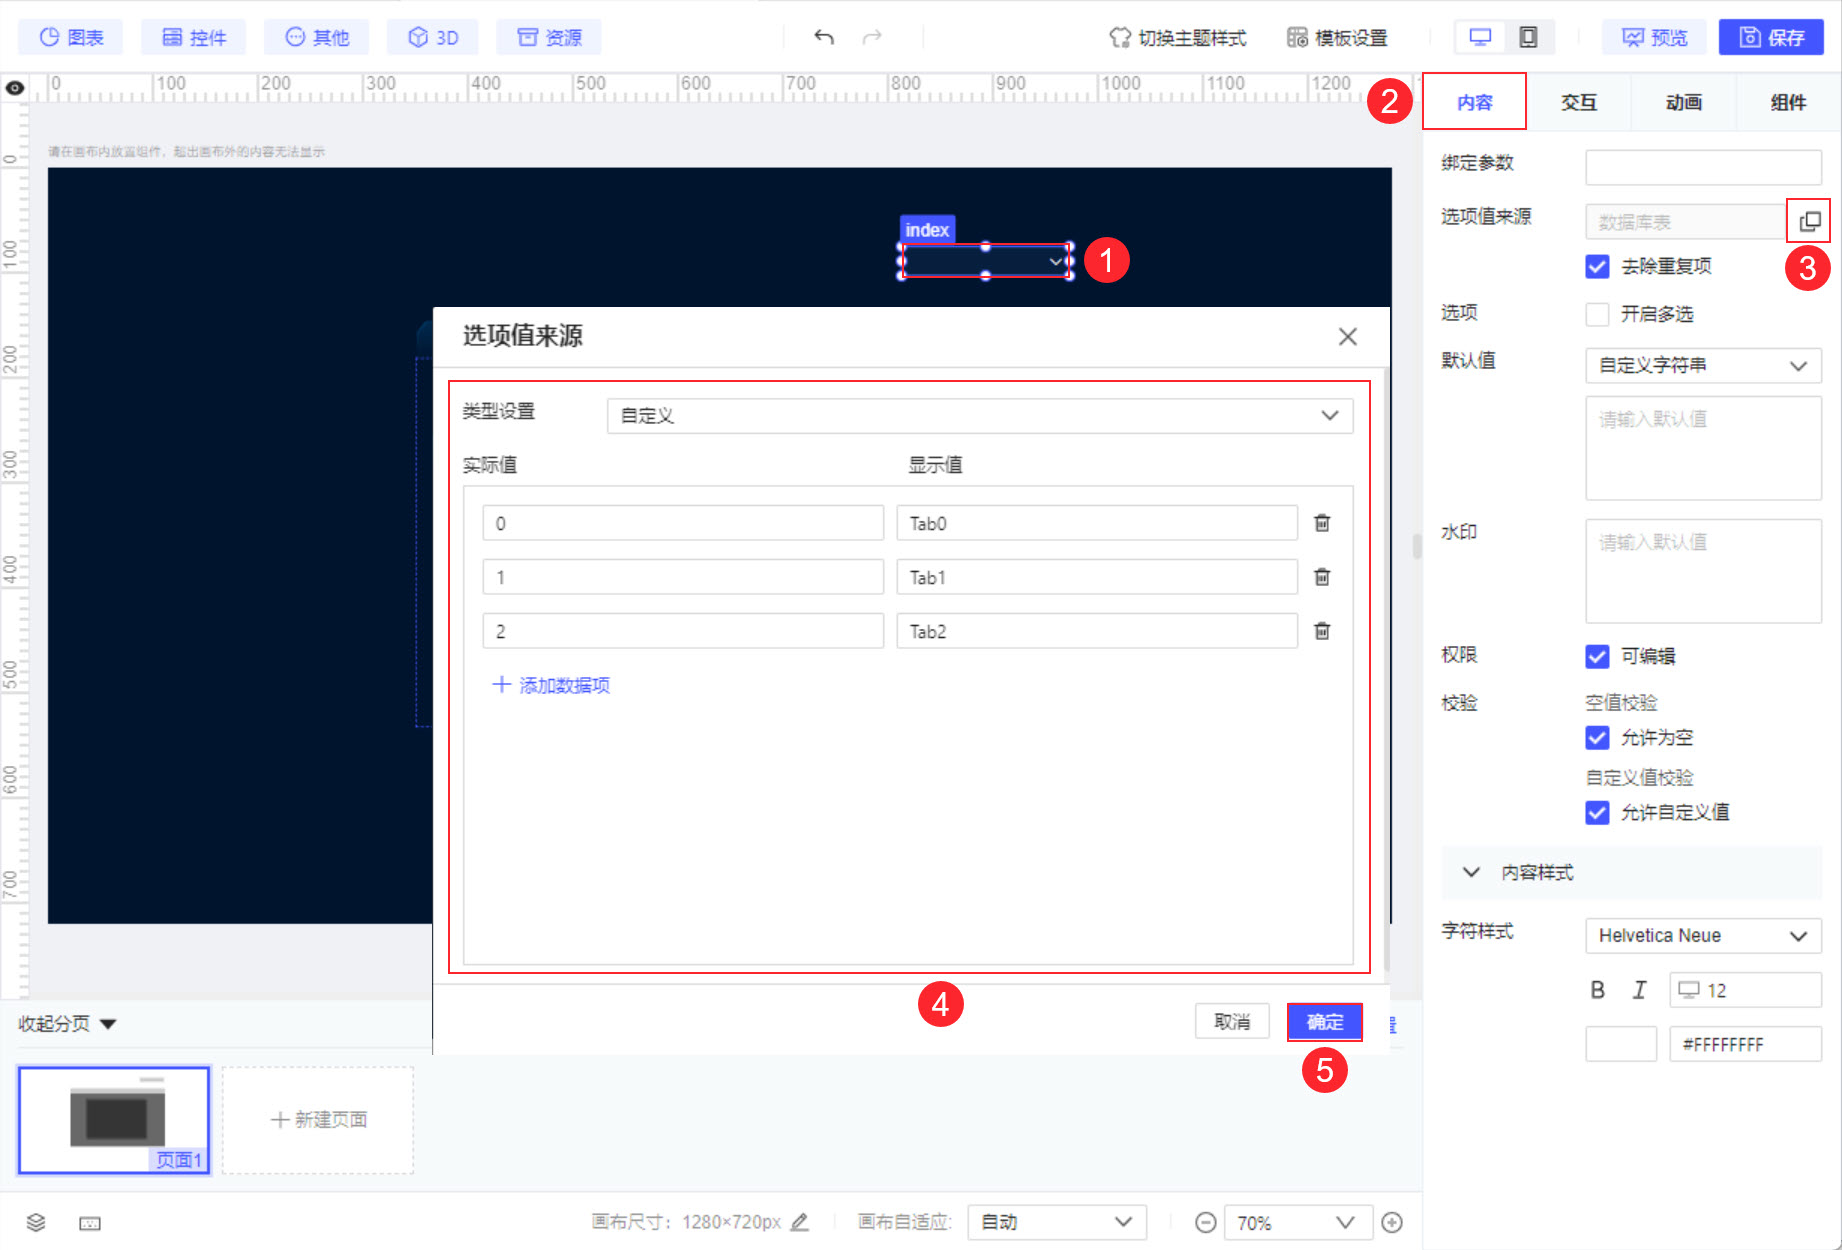Open the 资源 resources menu
Screen dimensions: 1842x1250
(549, 38)
